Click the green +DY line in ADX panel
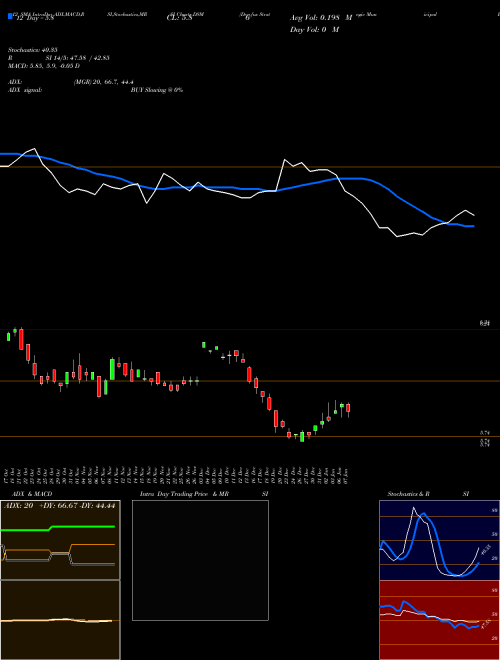Viewport: 500px width, 660px height. (58, 528)
